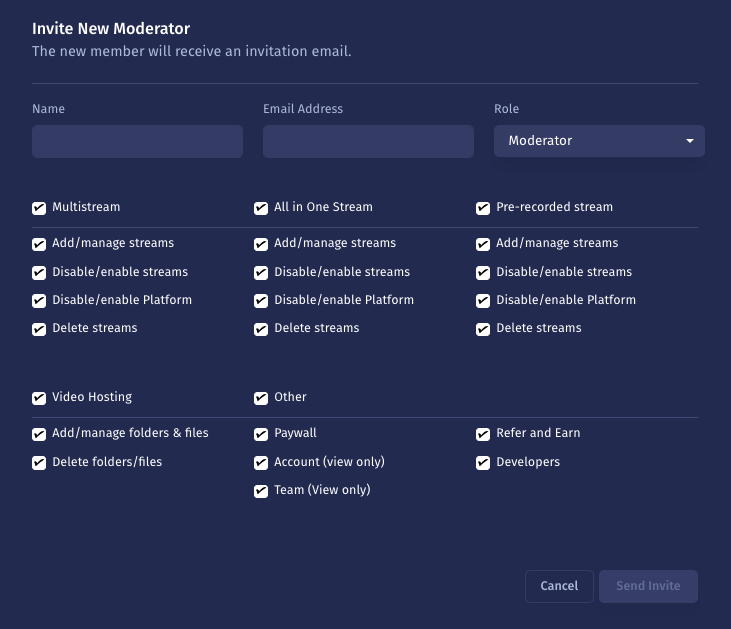Uncheck the Paywall permission
Image resolution: width=731 pixels, height=629 pixels.
point(262,434)
